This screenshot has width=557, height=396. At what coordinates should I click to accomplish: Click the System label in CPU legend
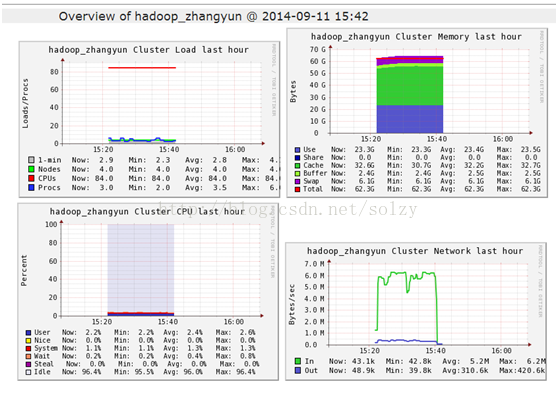(46, 348)
